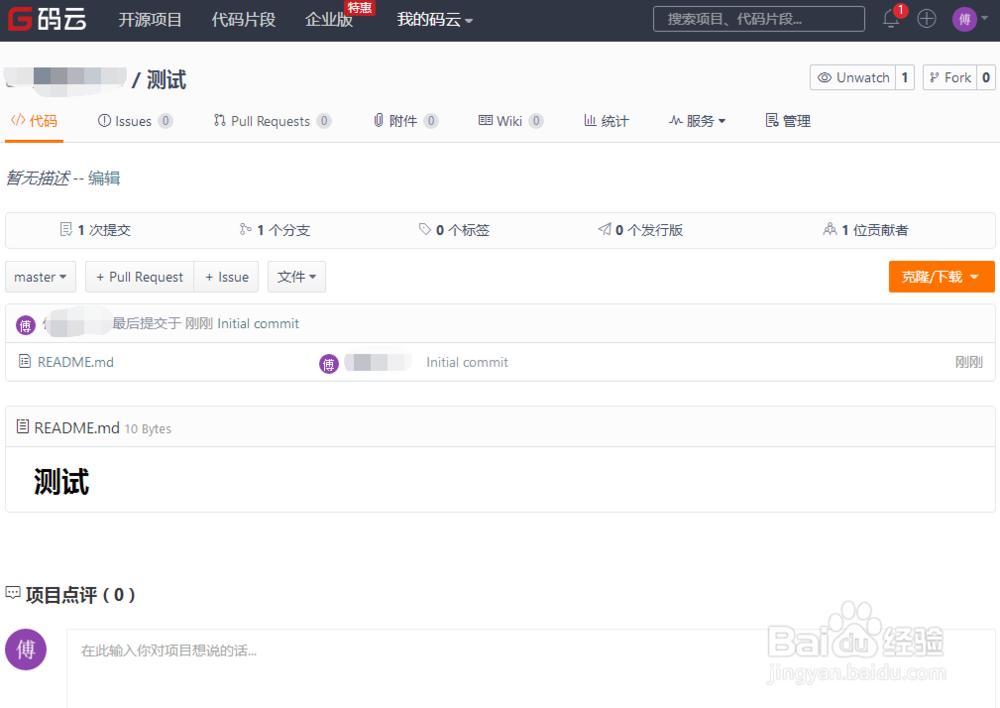Switch to the 管理 tab
The height and width of the screenshot is (708, 1000).
(x=789, y=120)
